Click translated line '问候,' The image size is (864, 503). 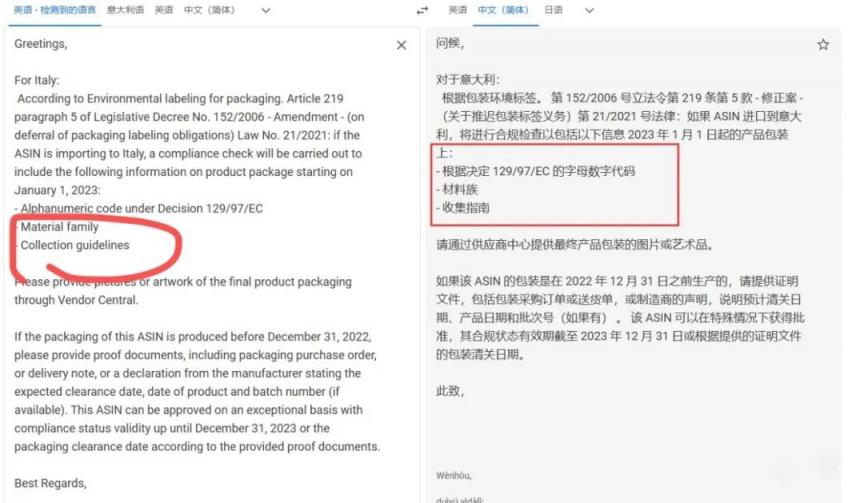pos(450,44)
